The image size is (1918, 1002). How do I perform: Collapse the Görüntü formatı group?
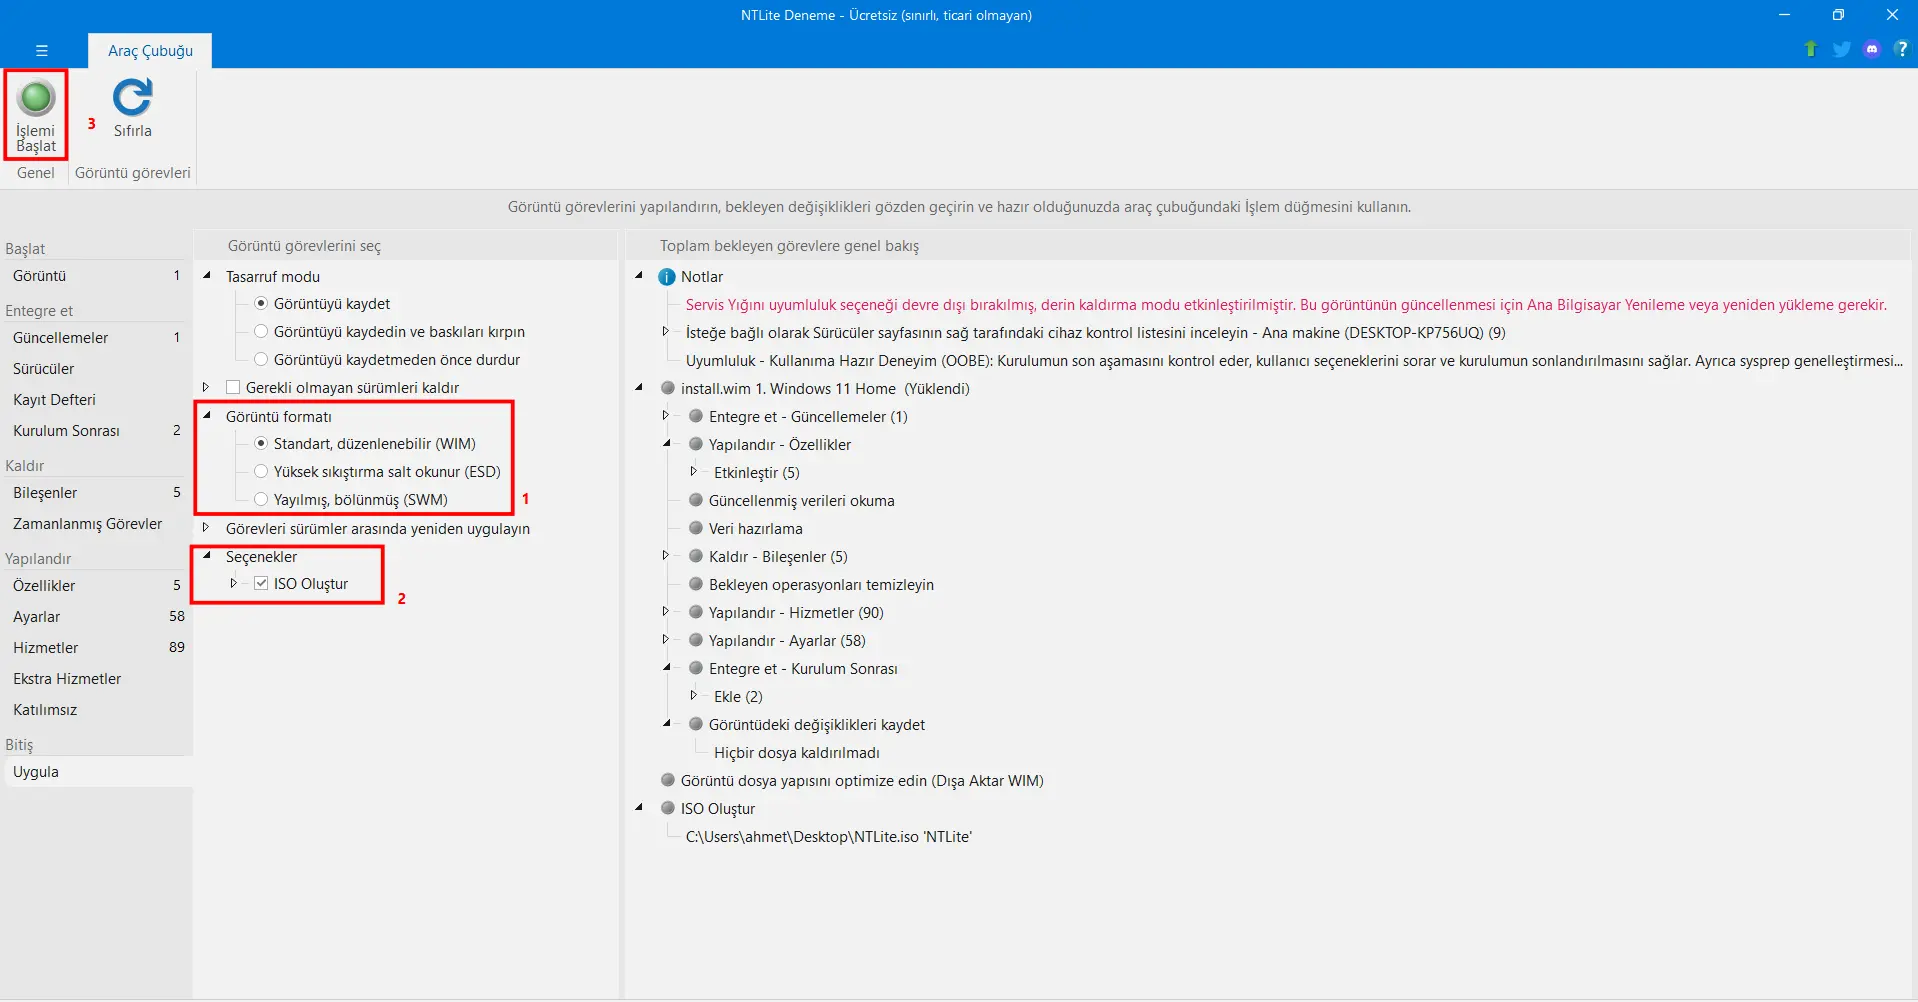tap(206, 415)
